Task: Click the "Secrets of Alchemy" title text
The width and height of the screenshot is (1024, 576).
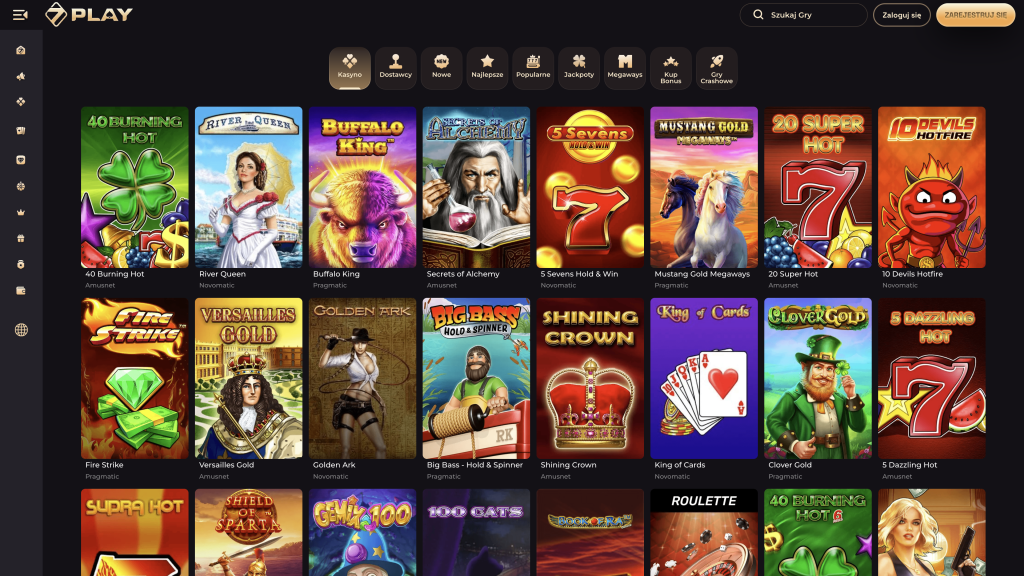Action: tap(463, 274)
